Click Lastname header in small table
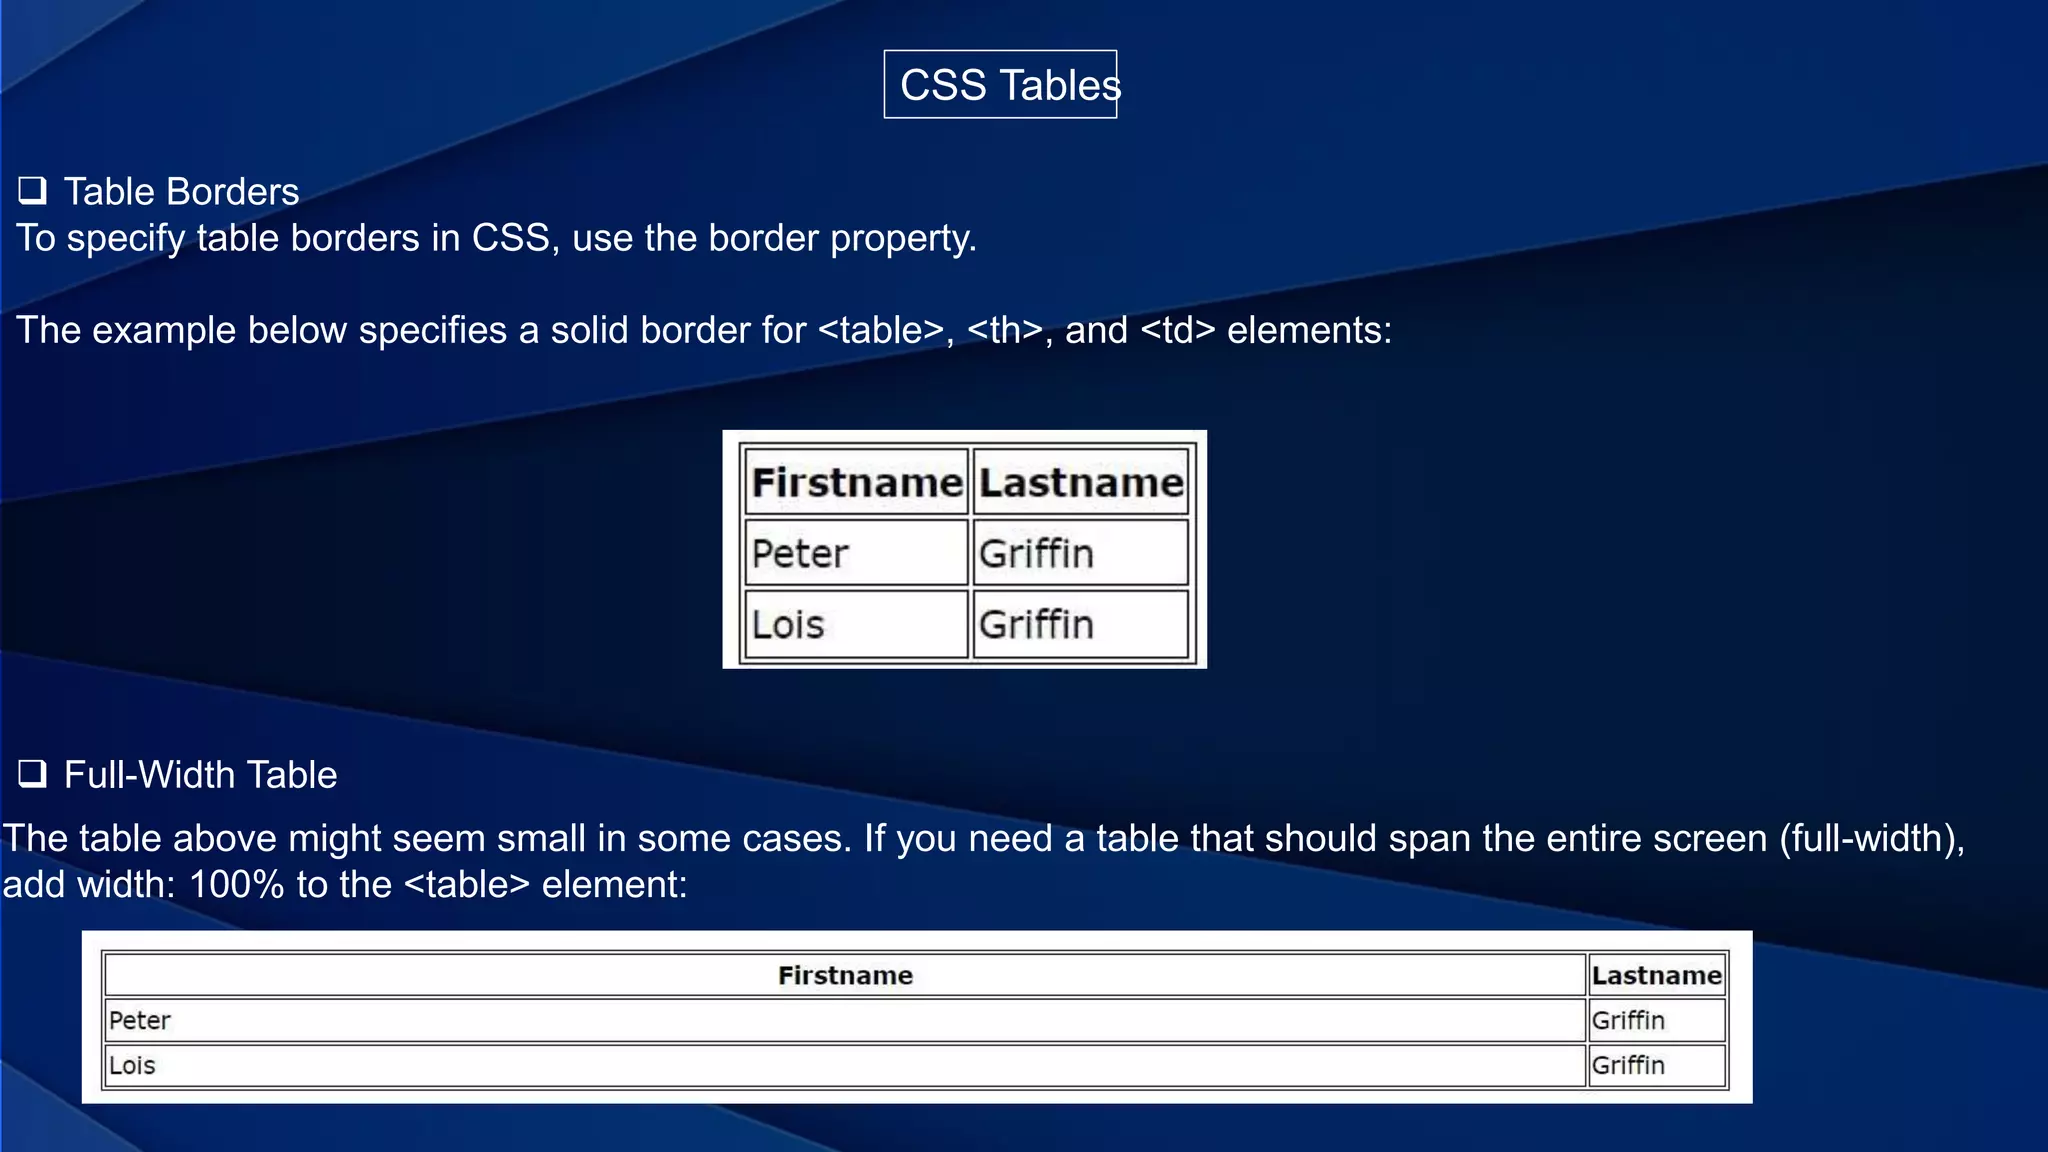The image size is (2048, 1152). tap(1081, 483)
